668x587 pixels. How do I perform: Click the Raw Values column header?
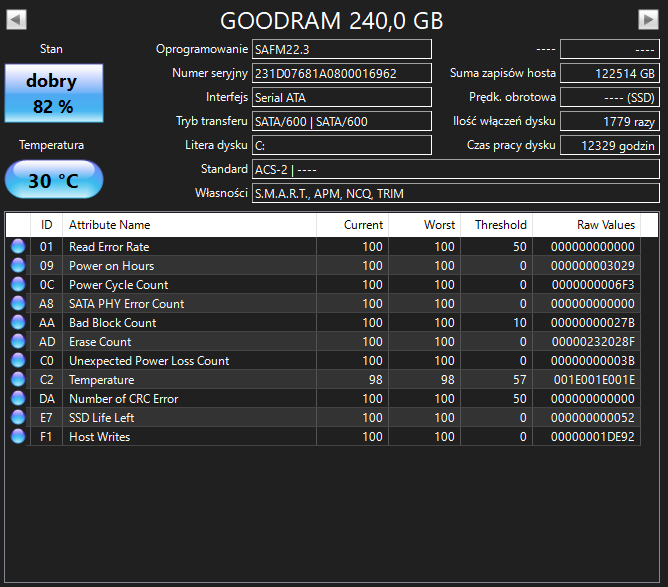pos(586,225)
